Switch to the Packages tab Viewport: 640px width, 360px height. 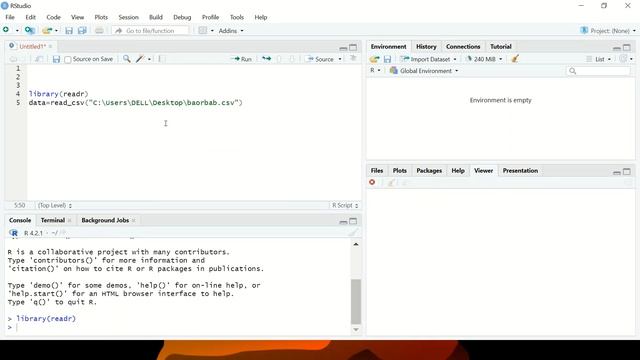pyautogui.click(x=429, y=171)
